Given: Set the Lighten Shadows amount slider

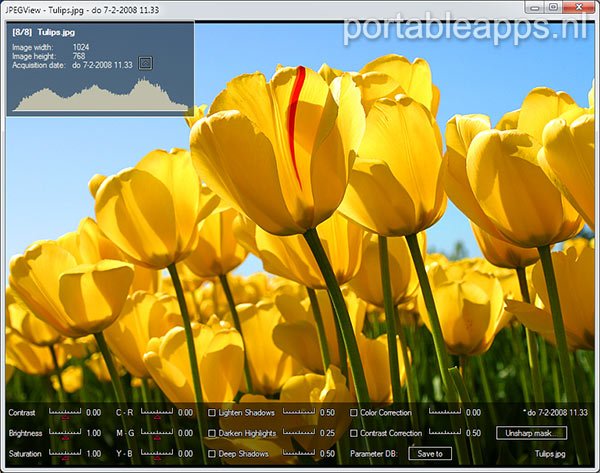Looking at the screenshot, I should pos(299,412).
